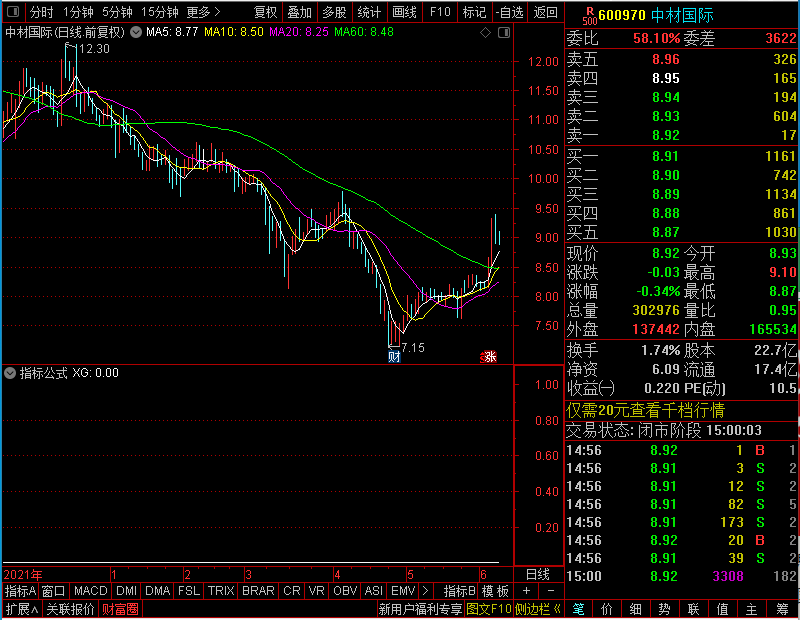Select the 细 detail tab
The image size is (800, 620).
[x=635, y=609]
